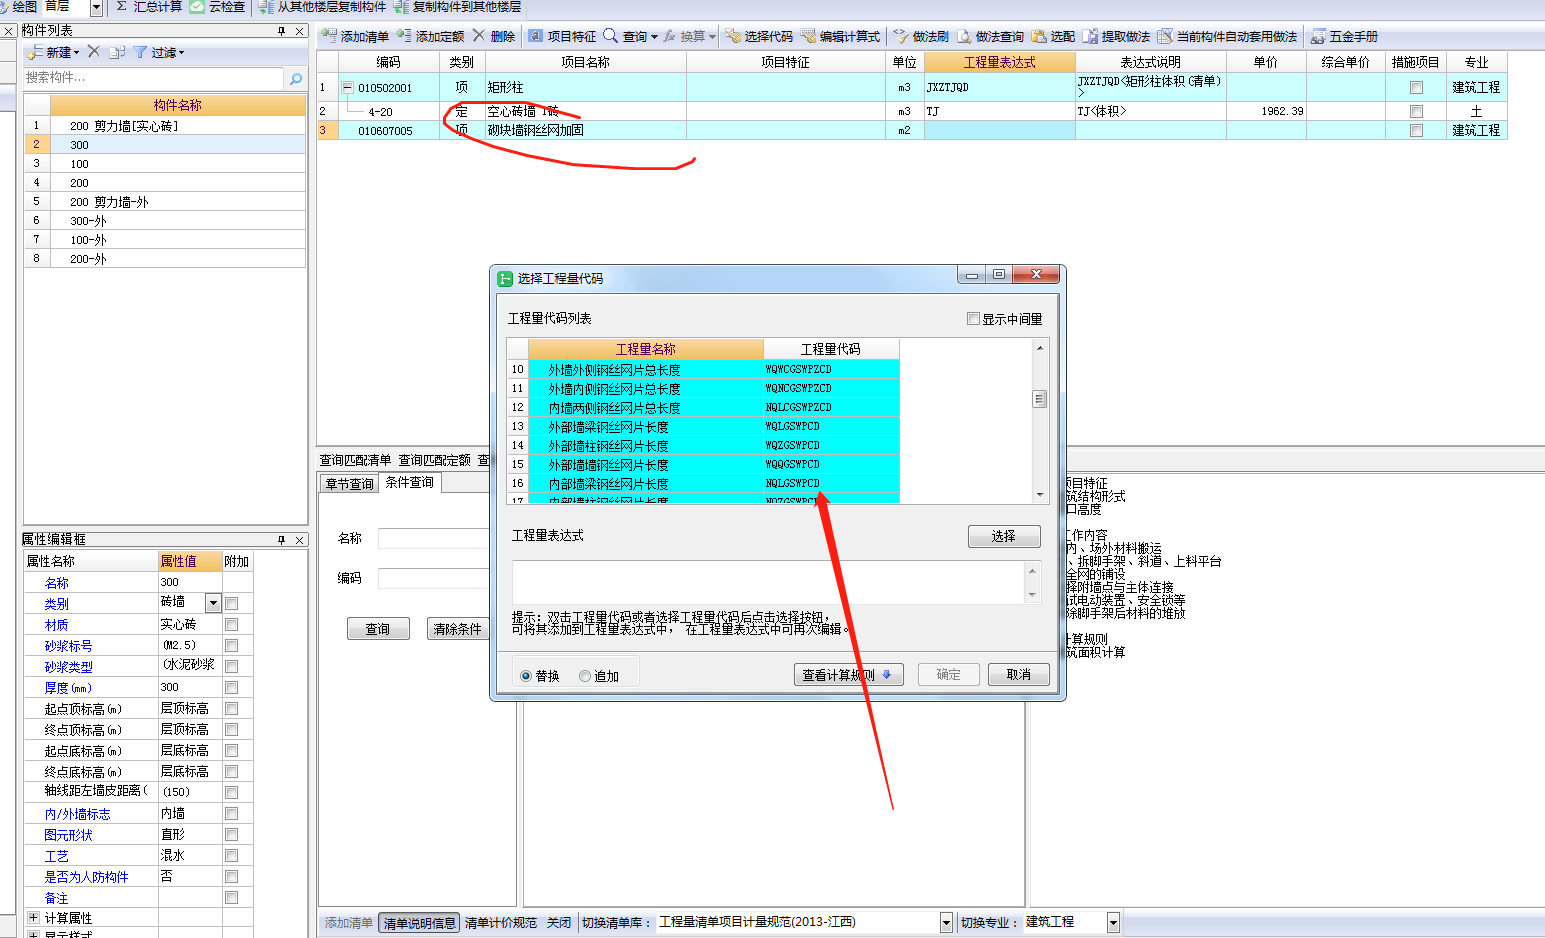Close the 构件列表 panel
The width and height of the screenshot is (1545, 938).
pyautogui.click(x=300, y=31)
